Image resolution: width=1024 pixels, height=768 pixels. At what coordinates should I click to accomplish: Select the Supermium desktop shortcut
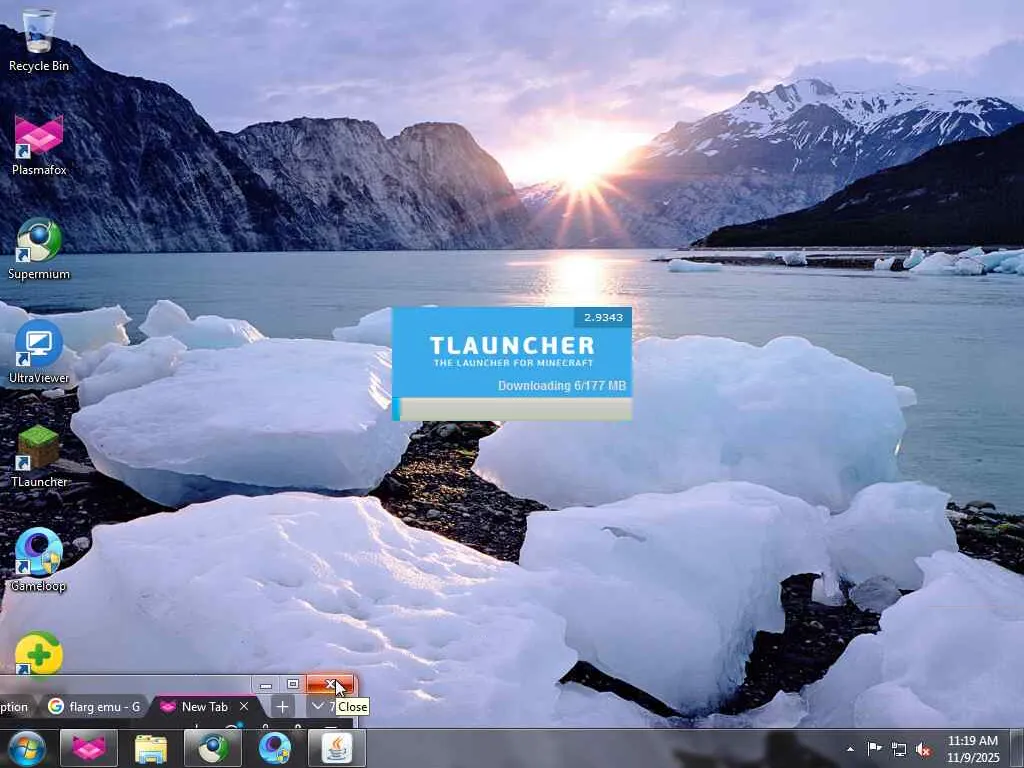[39, 249]
